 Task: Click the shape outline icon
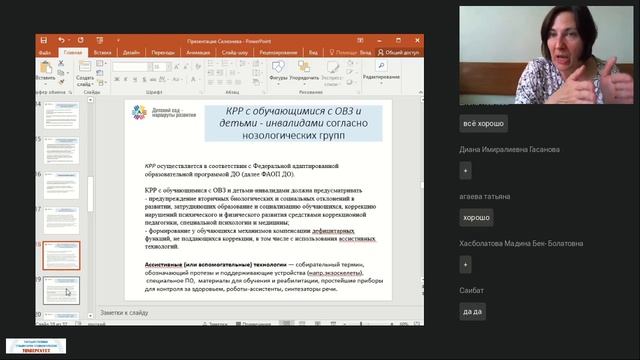click(350, 73)
